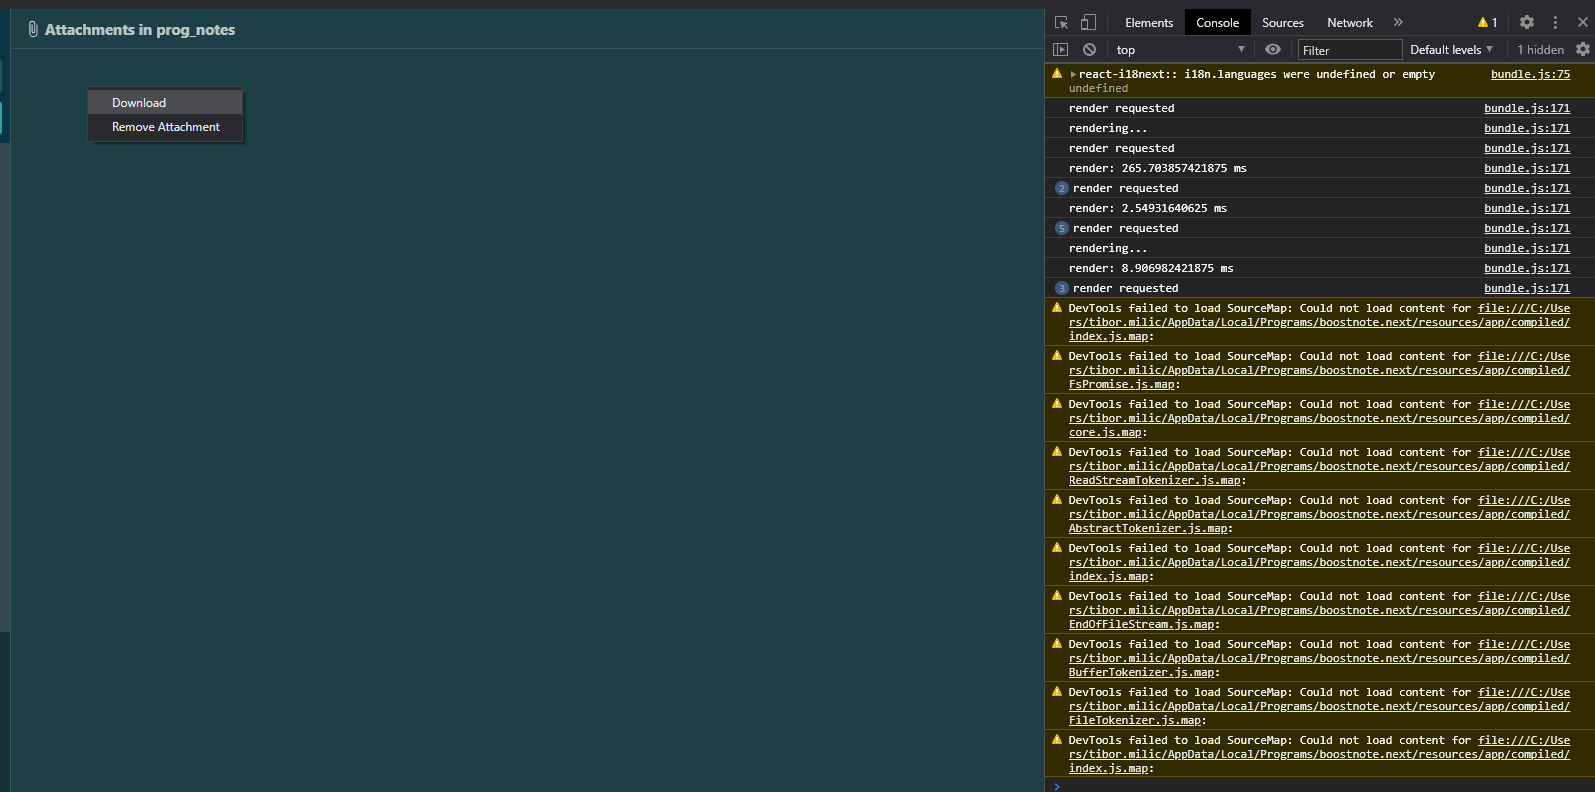1595x792 pixels.
Task: Click the count badge showing 2 repeats
Action: coord(1062,188)
